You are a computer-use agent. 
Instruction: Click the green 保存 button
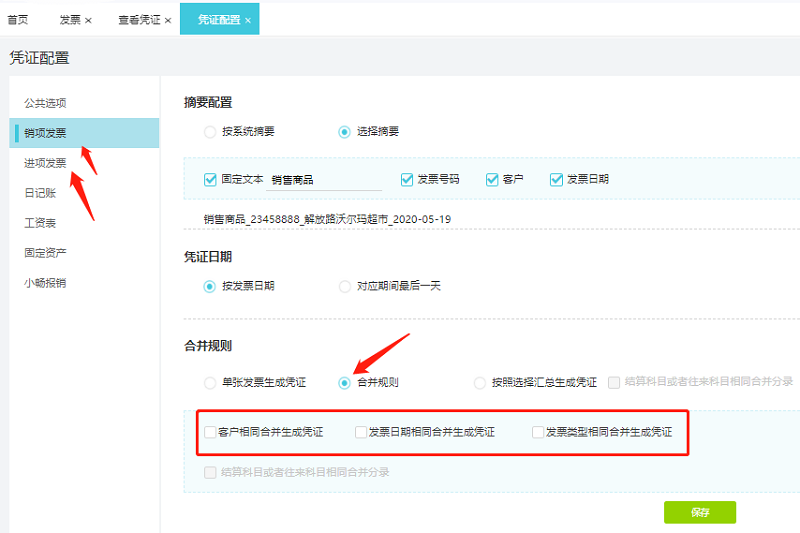[700, 512]
